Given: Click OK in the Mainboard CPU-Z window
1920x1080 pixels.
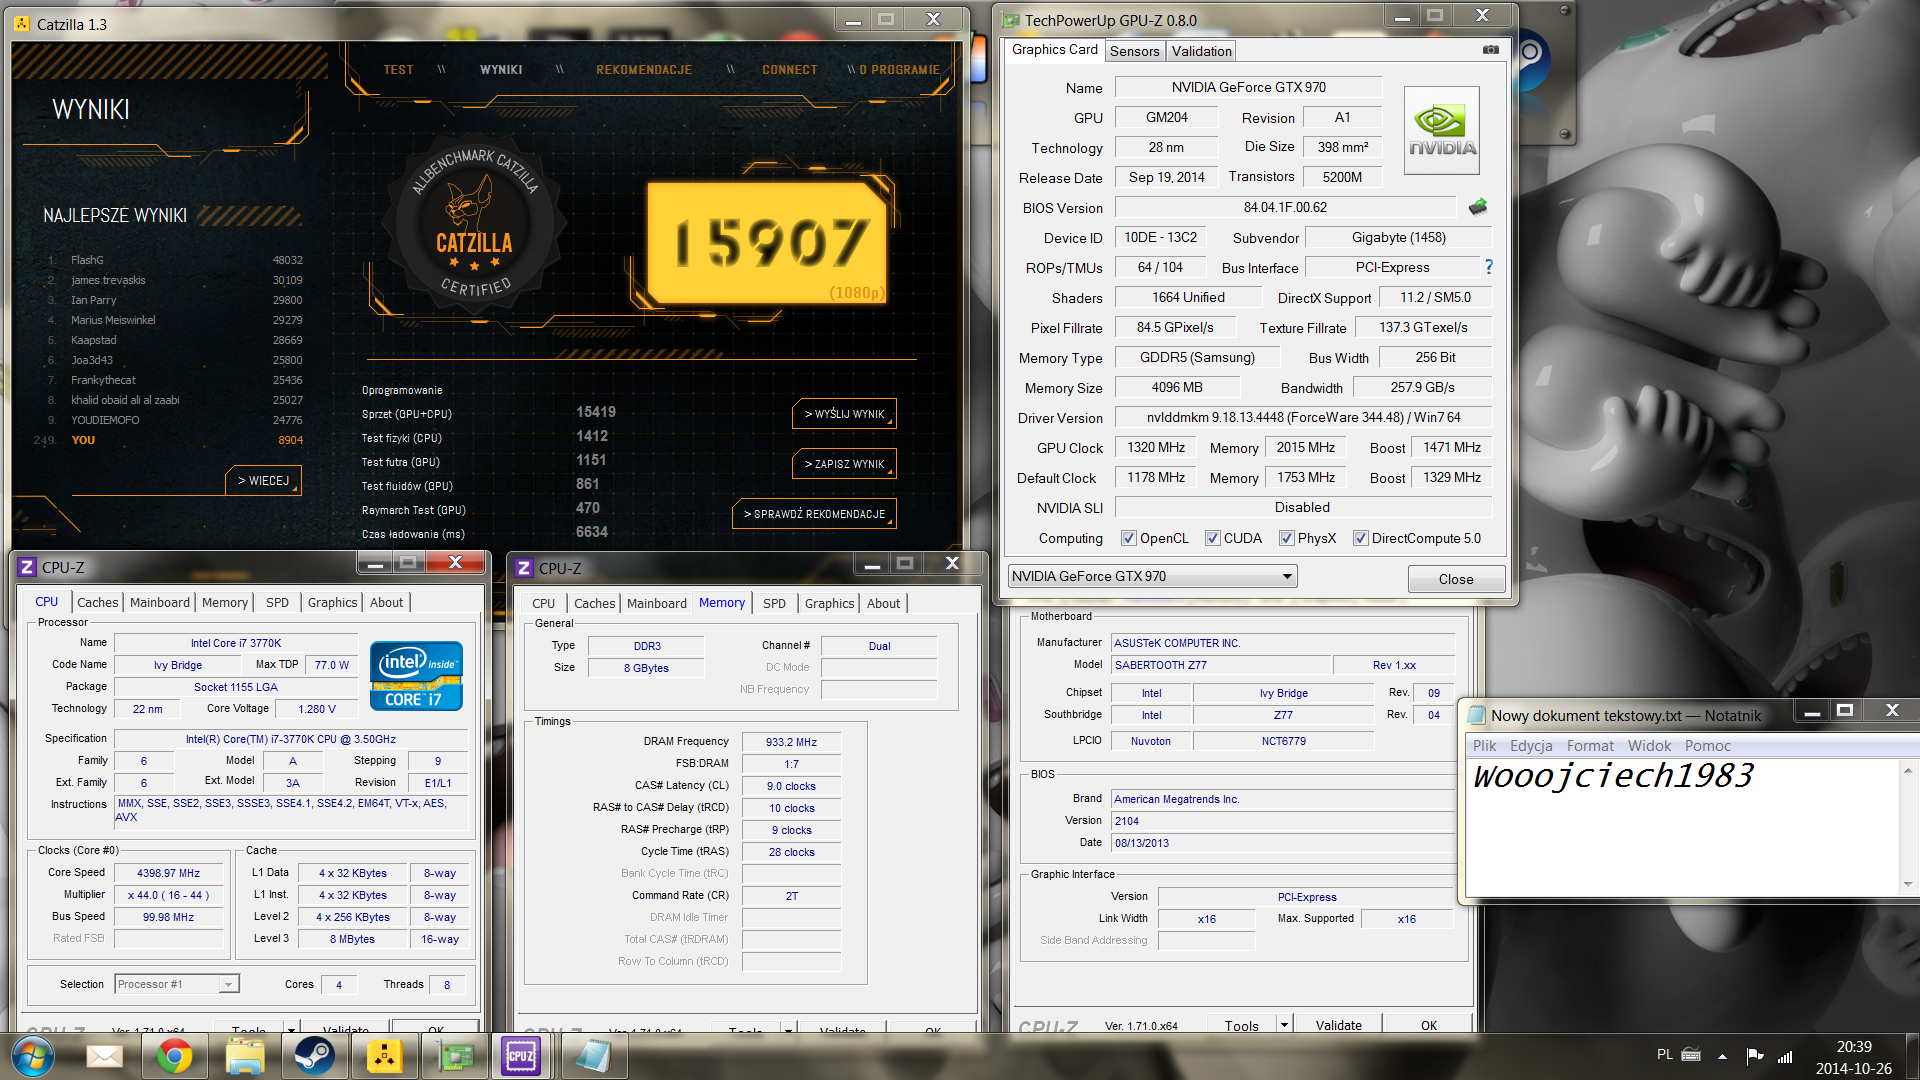Looking at the screenshot, I should tap(1429, 1025).
